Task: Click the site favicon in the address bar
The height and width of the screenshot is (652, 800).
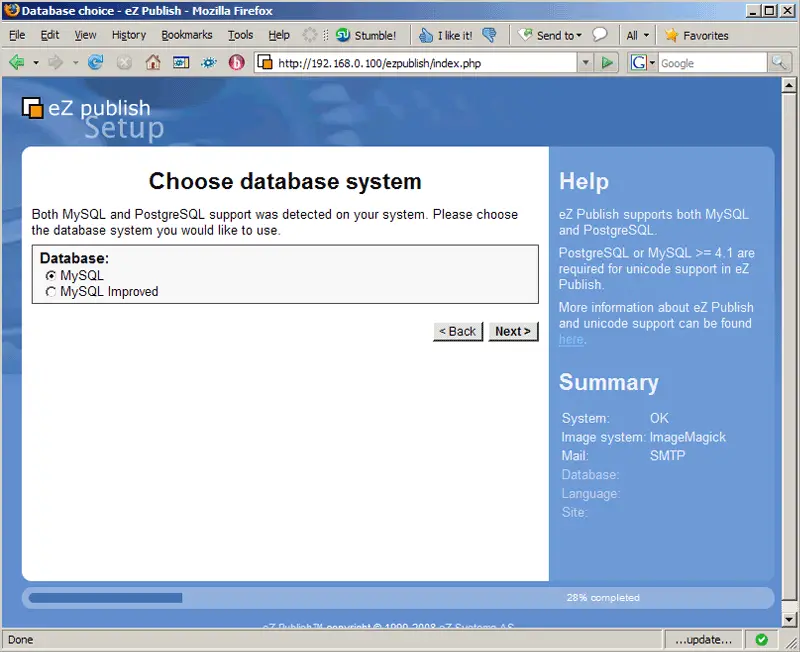Action: pyautogui.click(x=265, y=63)
